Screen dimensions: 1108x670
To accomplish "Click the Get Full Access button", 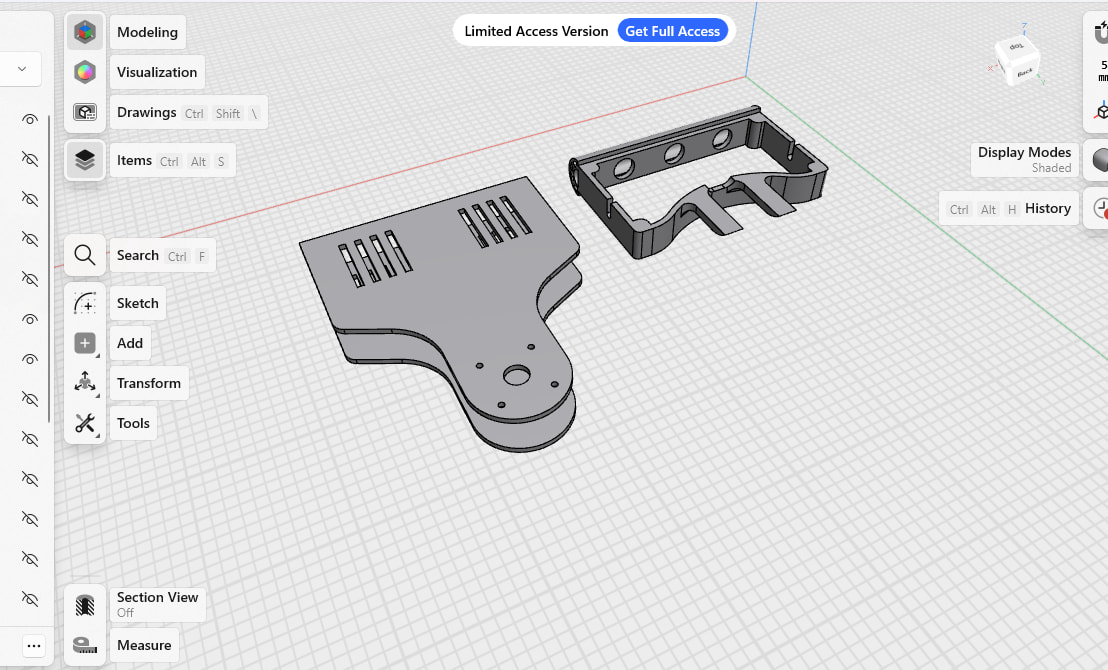I will pos(672,31).
